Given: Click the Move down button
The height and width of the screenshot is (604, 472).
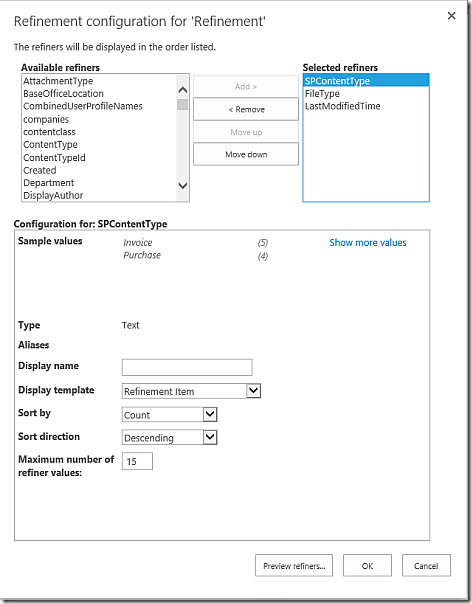Looking at the screenshot, I should click(246, 154).
